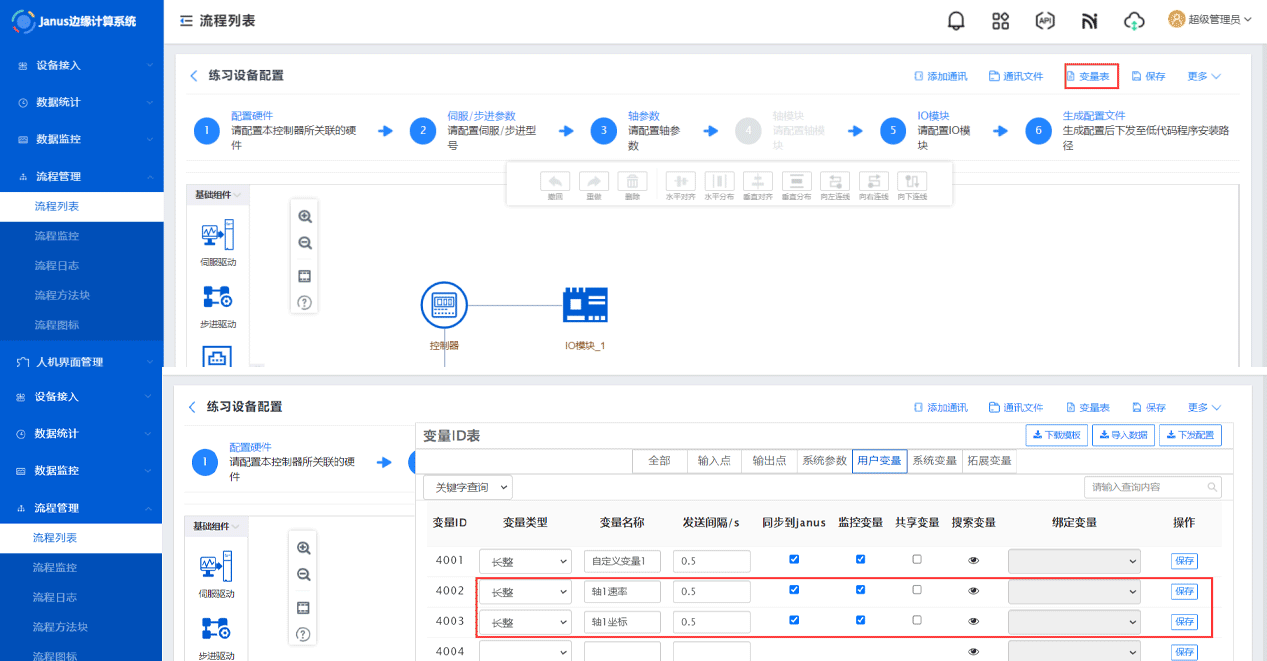
Task: Click the 水平对齐 align icon in toolbar
Action: pyautogui.click(x=680, y=182)
